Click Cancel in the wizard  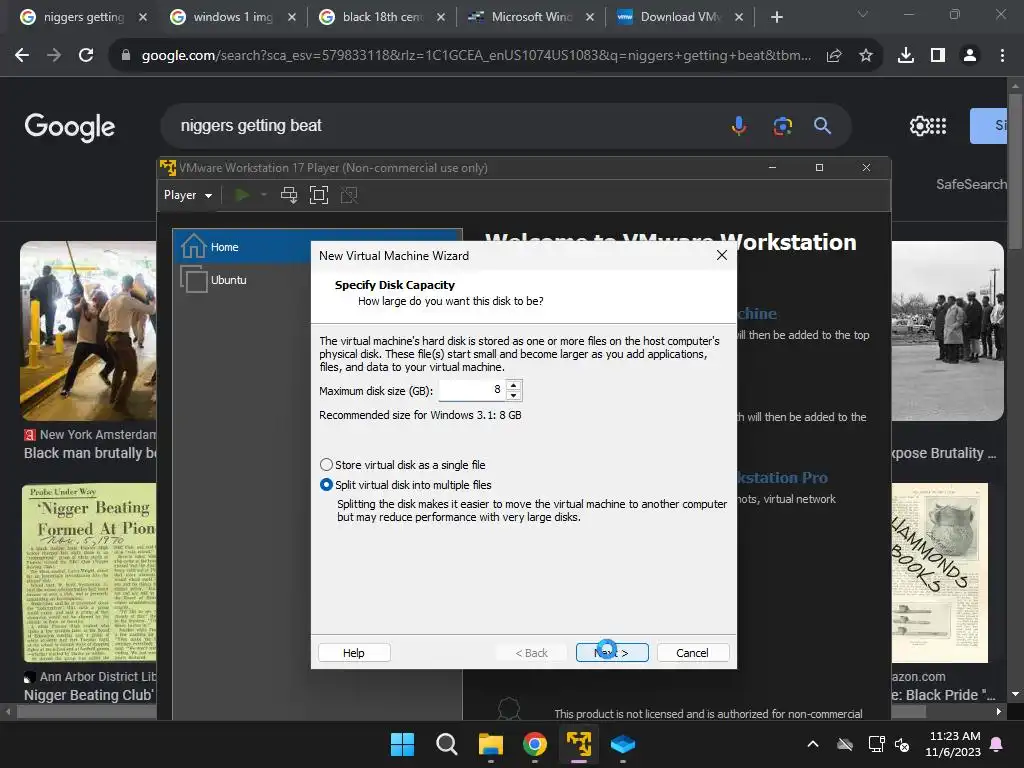(x=692, y=652)
